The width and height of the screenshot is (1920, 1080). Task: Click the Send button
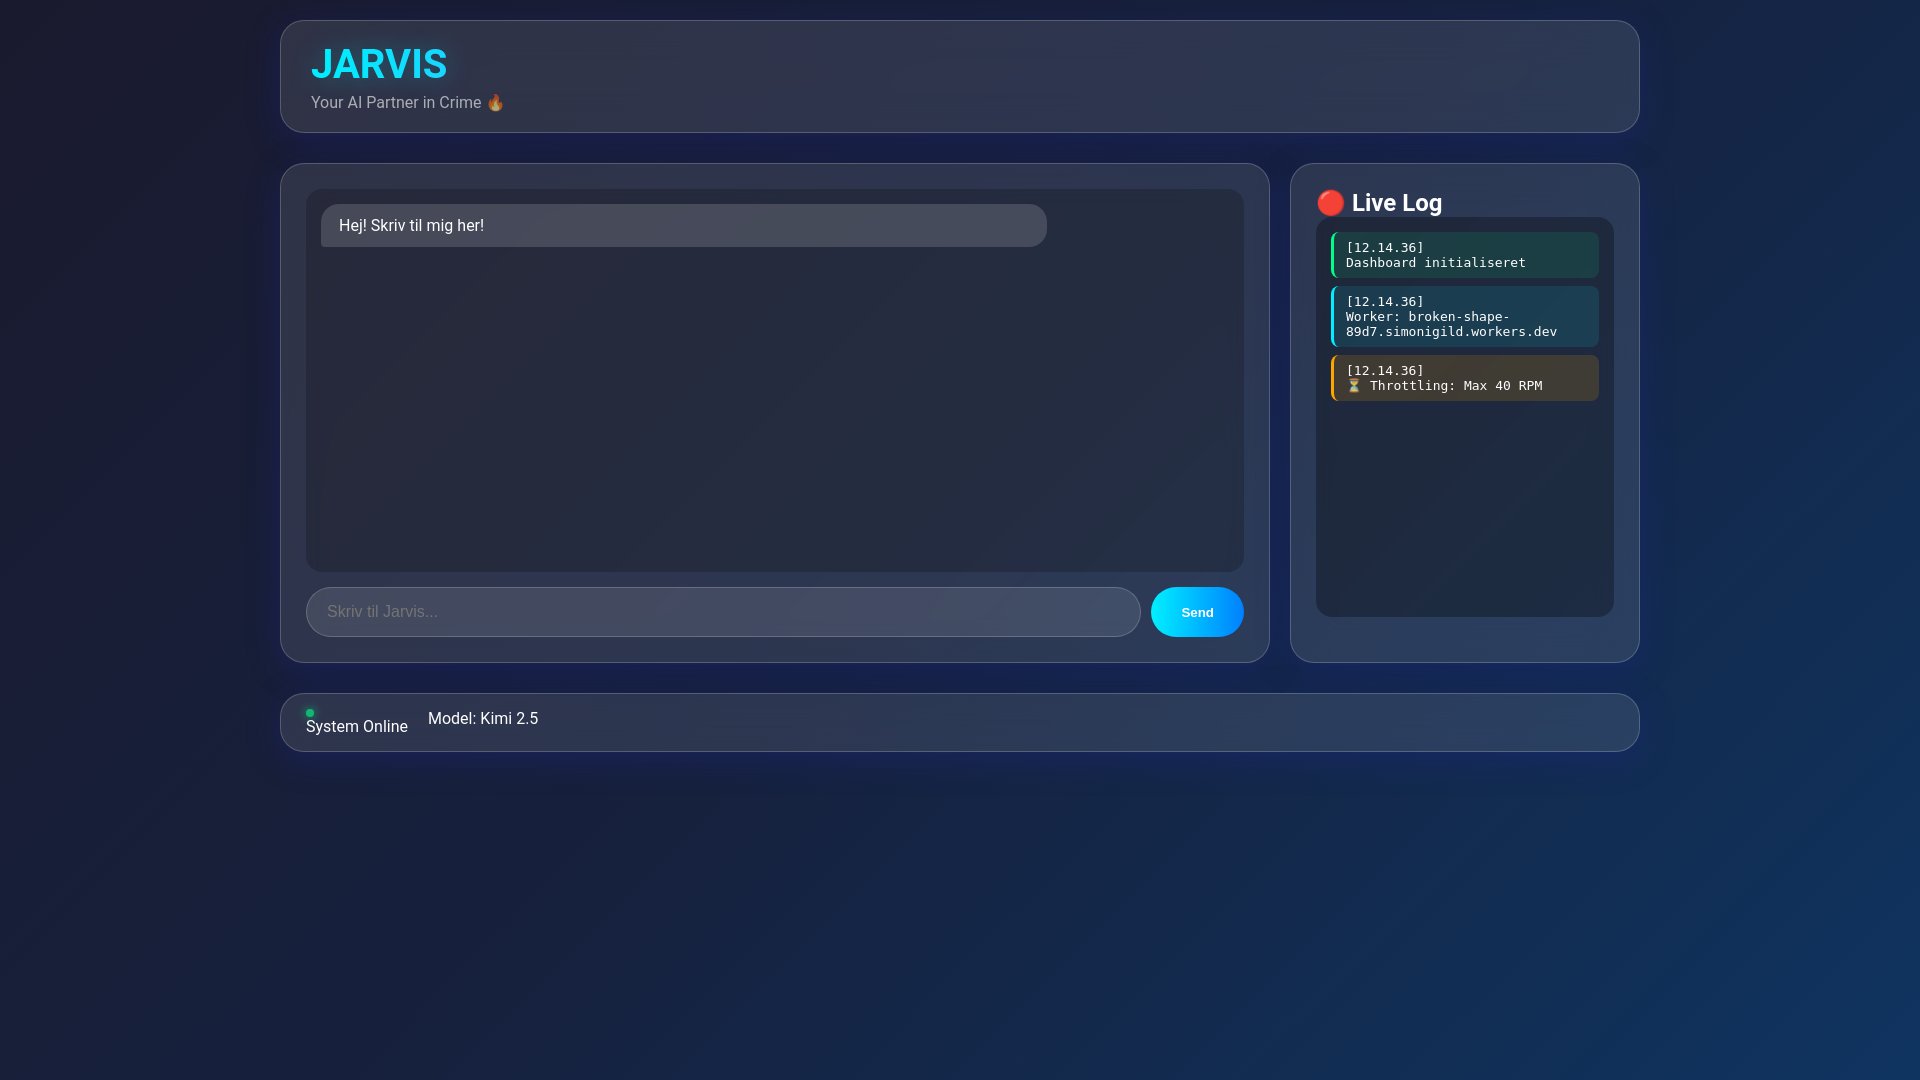point(1197,612)
